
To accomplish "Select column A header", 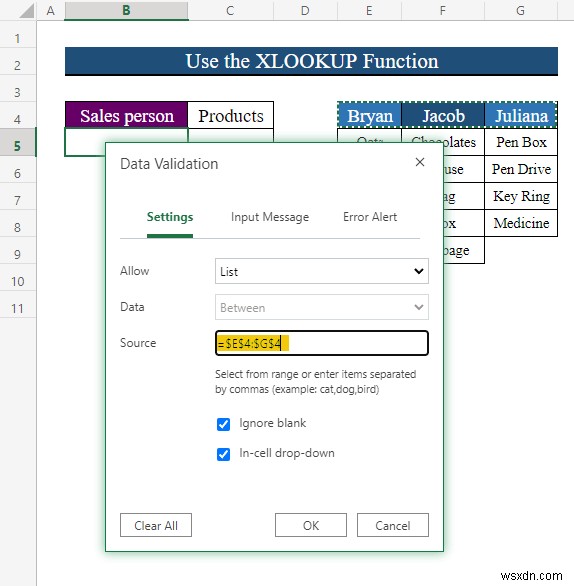I will click(50, 10).
